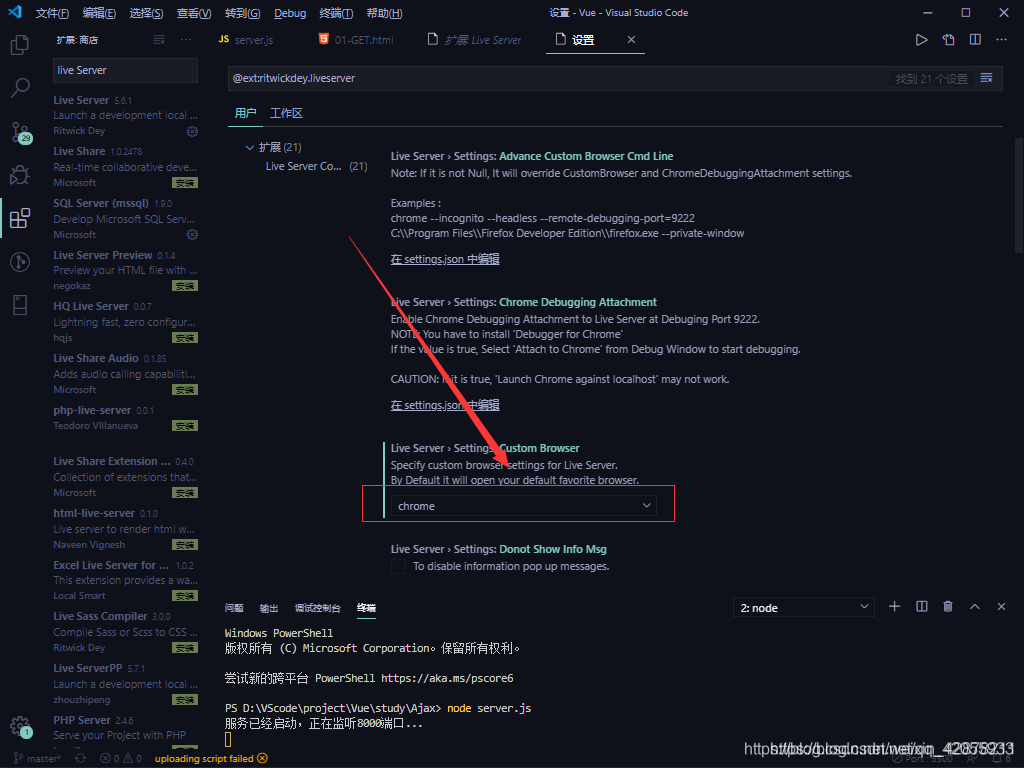Open the Source Control view showing 29 changes
1024x768 pixels.
pos(20,132)
